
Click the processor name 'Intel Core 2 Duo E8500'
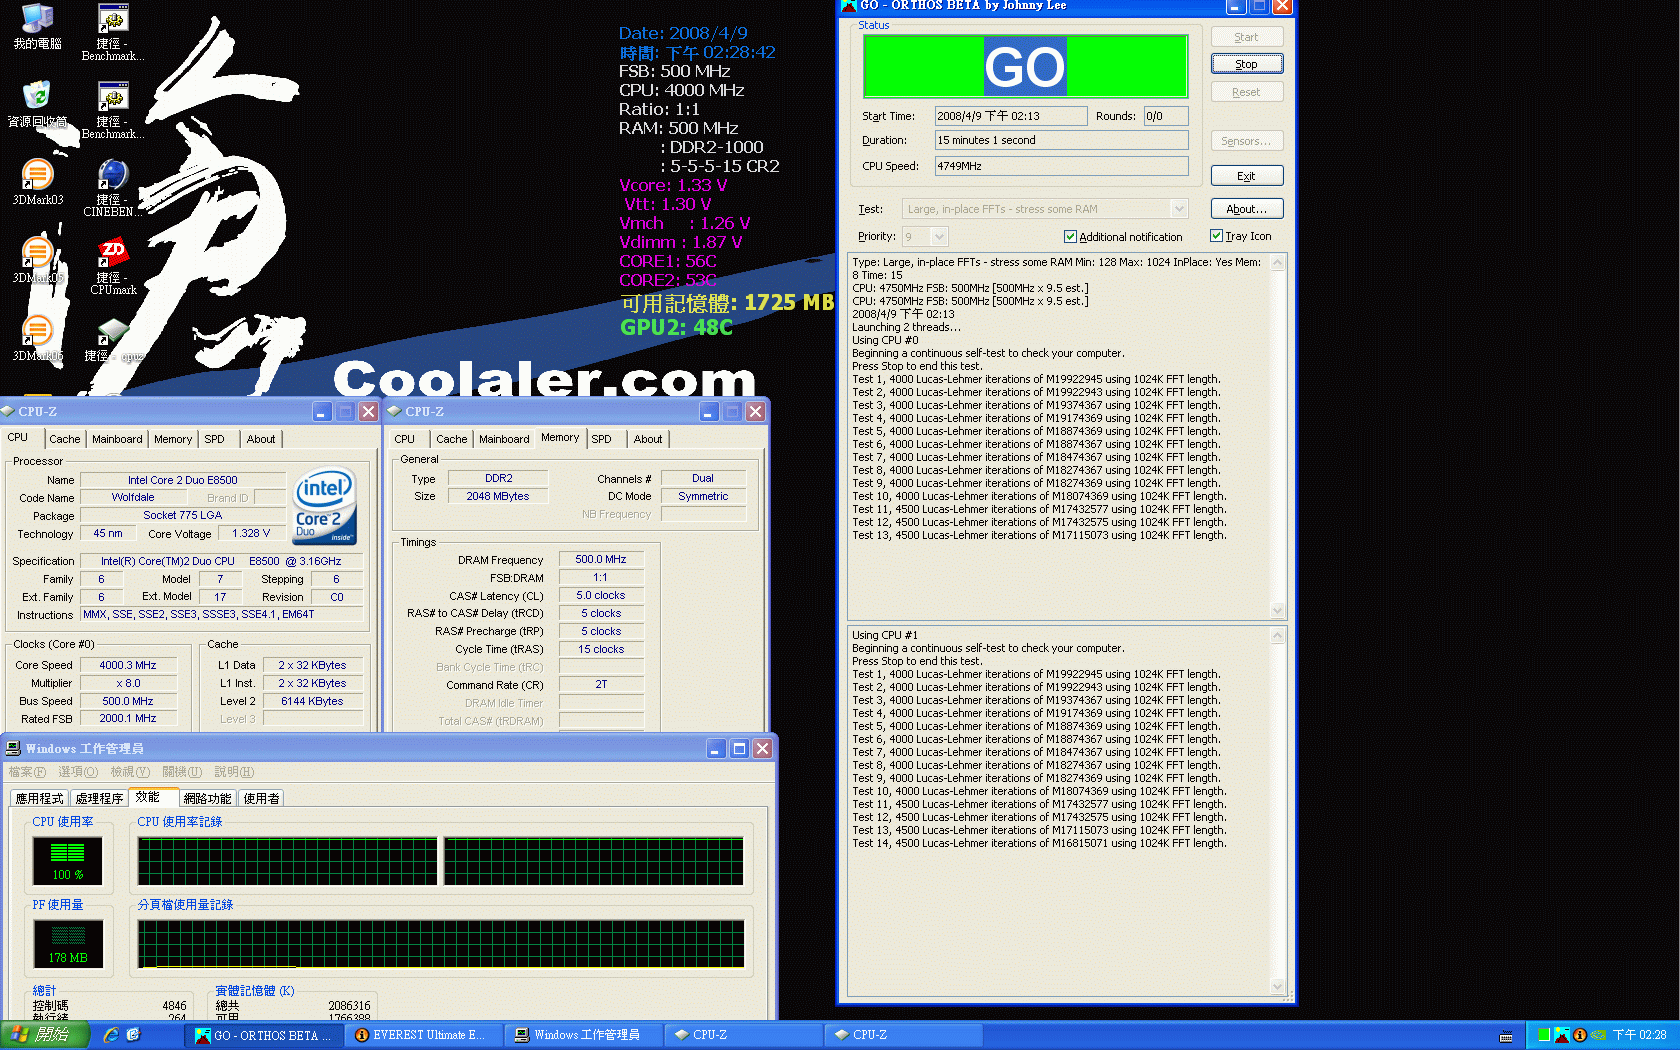[183, 480]
